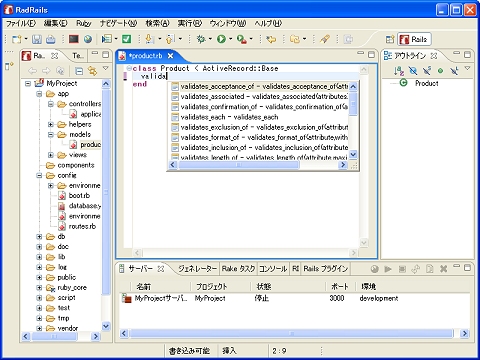Click the Save disk icon in toolbar
Screen dimensions: 480x360
pos(37,39)
